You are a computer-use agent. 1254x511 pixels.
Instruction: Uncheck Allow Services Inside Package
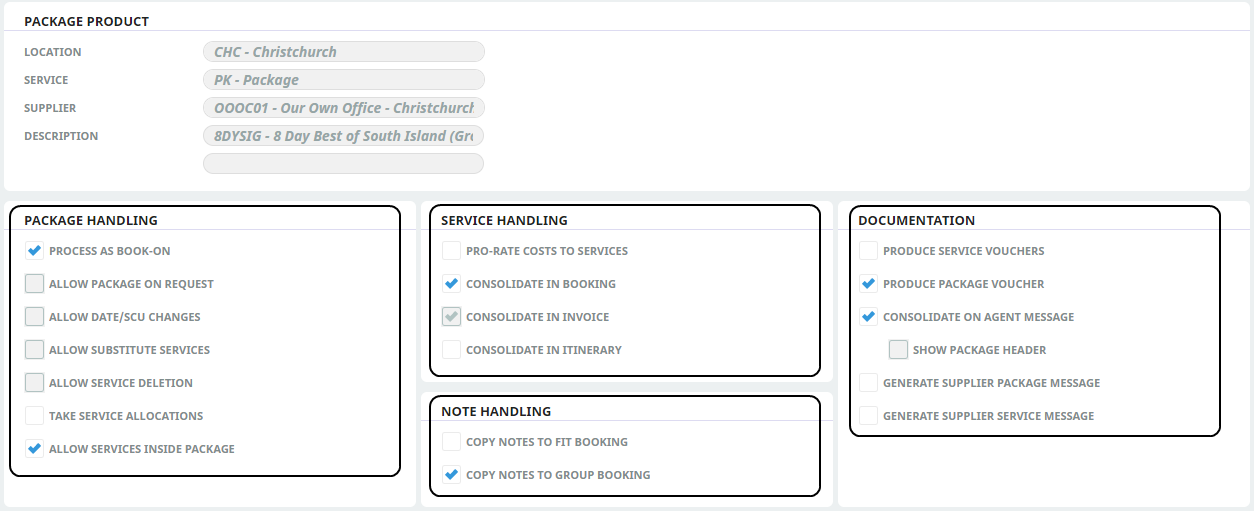34,449
